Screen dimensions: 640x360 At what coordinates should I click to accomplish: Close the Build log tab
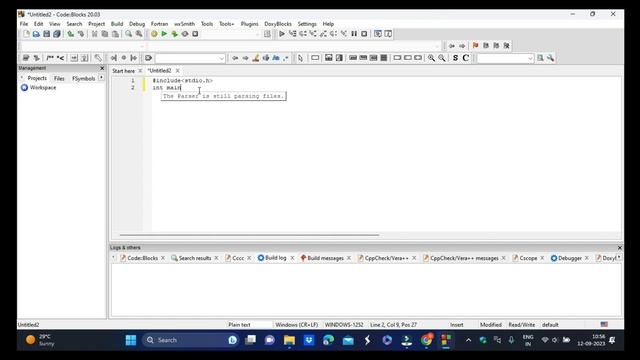pos(292,258)
